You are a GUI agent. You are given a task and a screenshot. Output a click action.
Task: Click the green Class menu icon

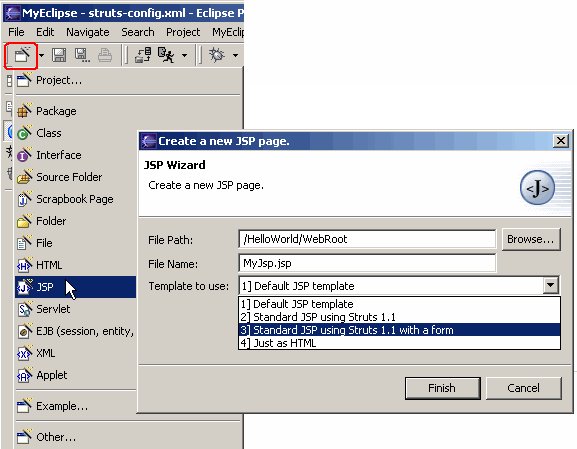(24, 132)
